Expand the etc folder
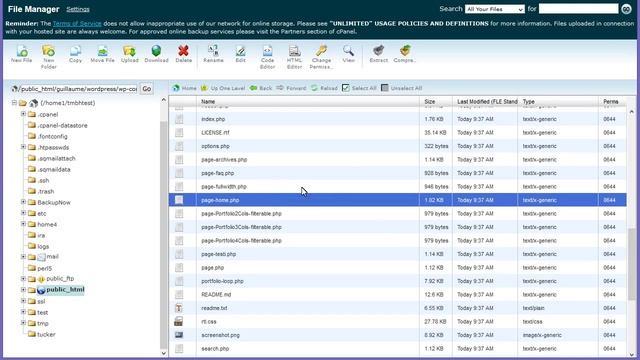Image resolution: width=640 pixels, height=360 pixels. tap(23, 213)
